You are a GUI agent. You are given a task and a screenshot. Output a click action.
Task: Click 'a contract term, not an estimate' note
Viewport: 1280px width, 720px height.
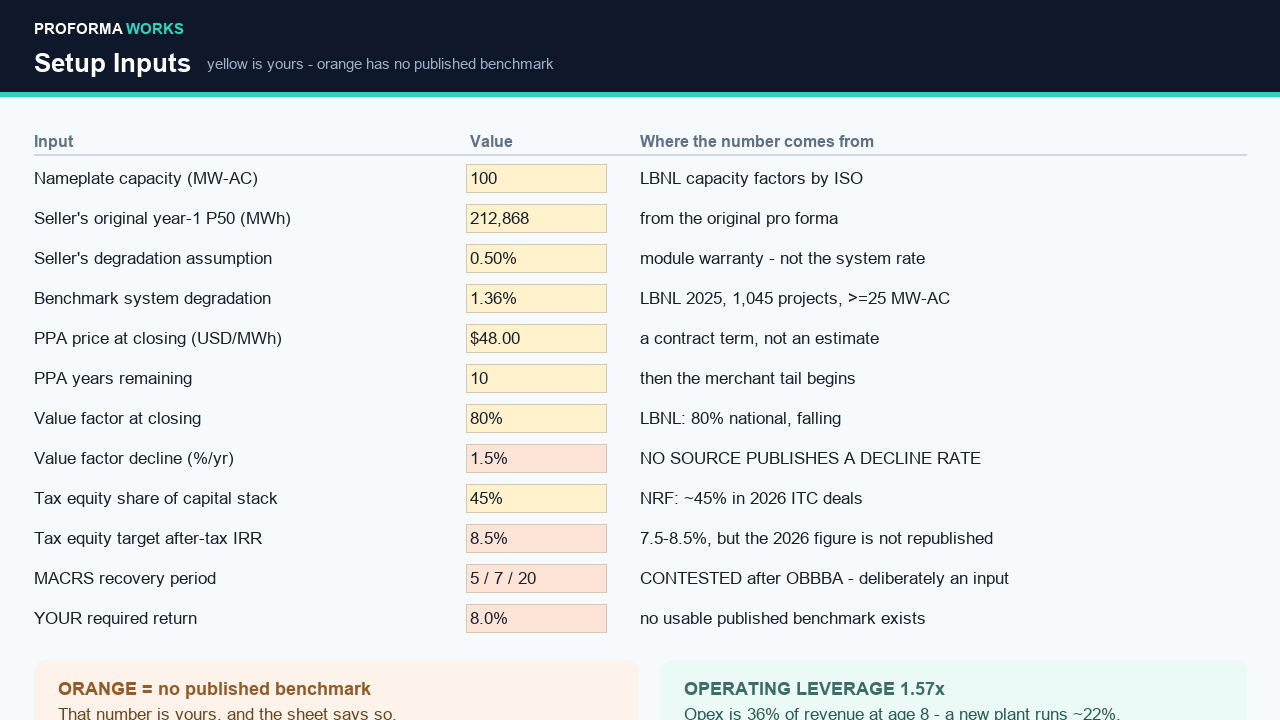coord(759,338)
